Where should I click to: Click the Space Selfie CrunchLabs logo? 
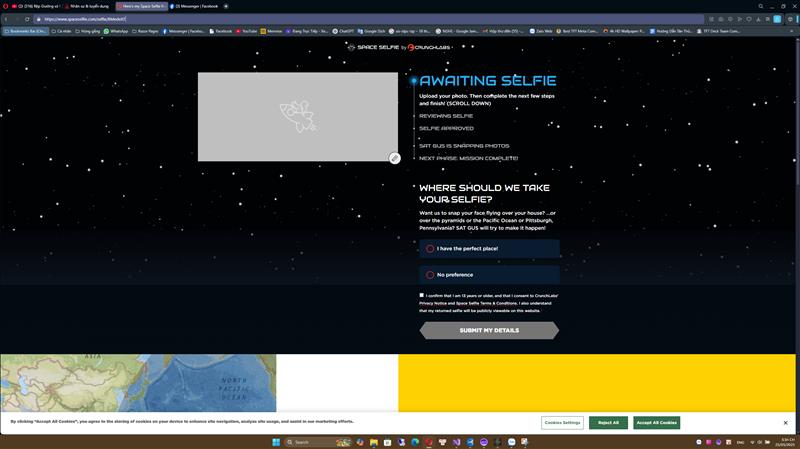point(400,47)
